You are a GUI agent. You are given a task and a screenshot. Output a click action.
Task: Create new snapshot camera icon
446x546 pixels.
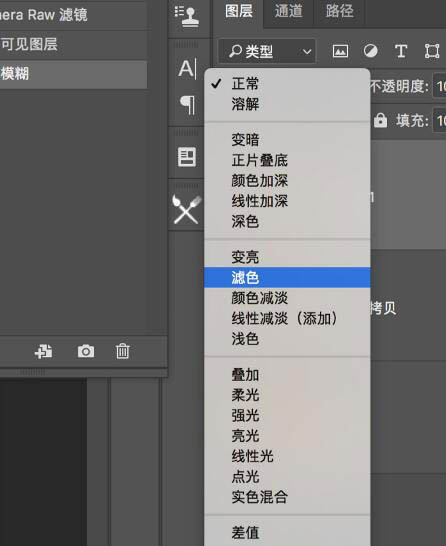coord(86,351)
